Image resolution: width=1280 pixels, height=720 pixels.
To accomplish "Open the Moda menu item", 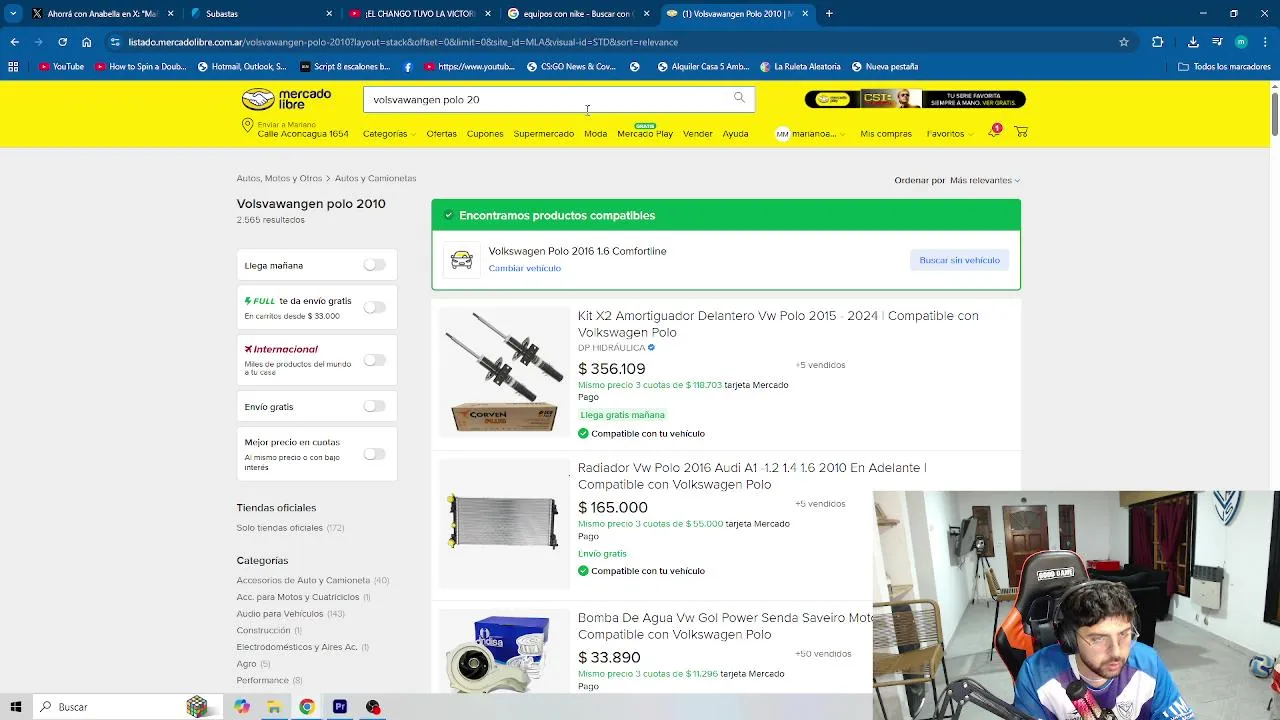I will [595, 134].
